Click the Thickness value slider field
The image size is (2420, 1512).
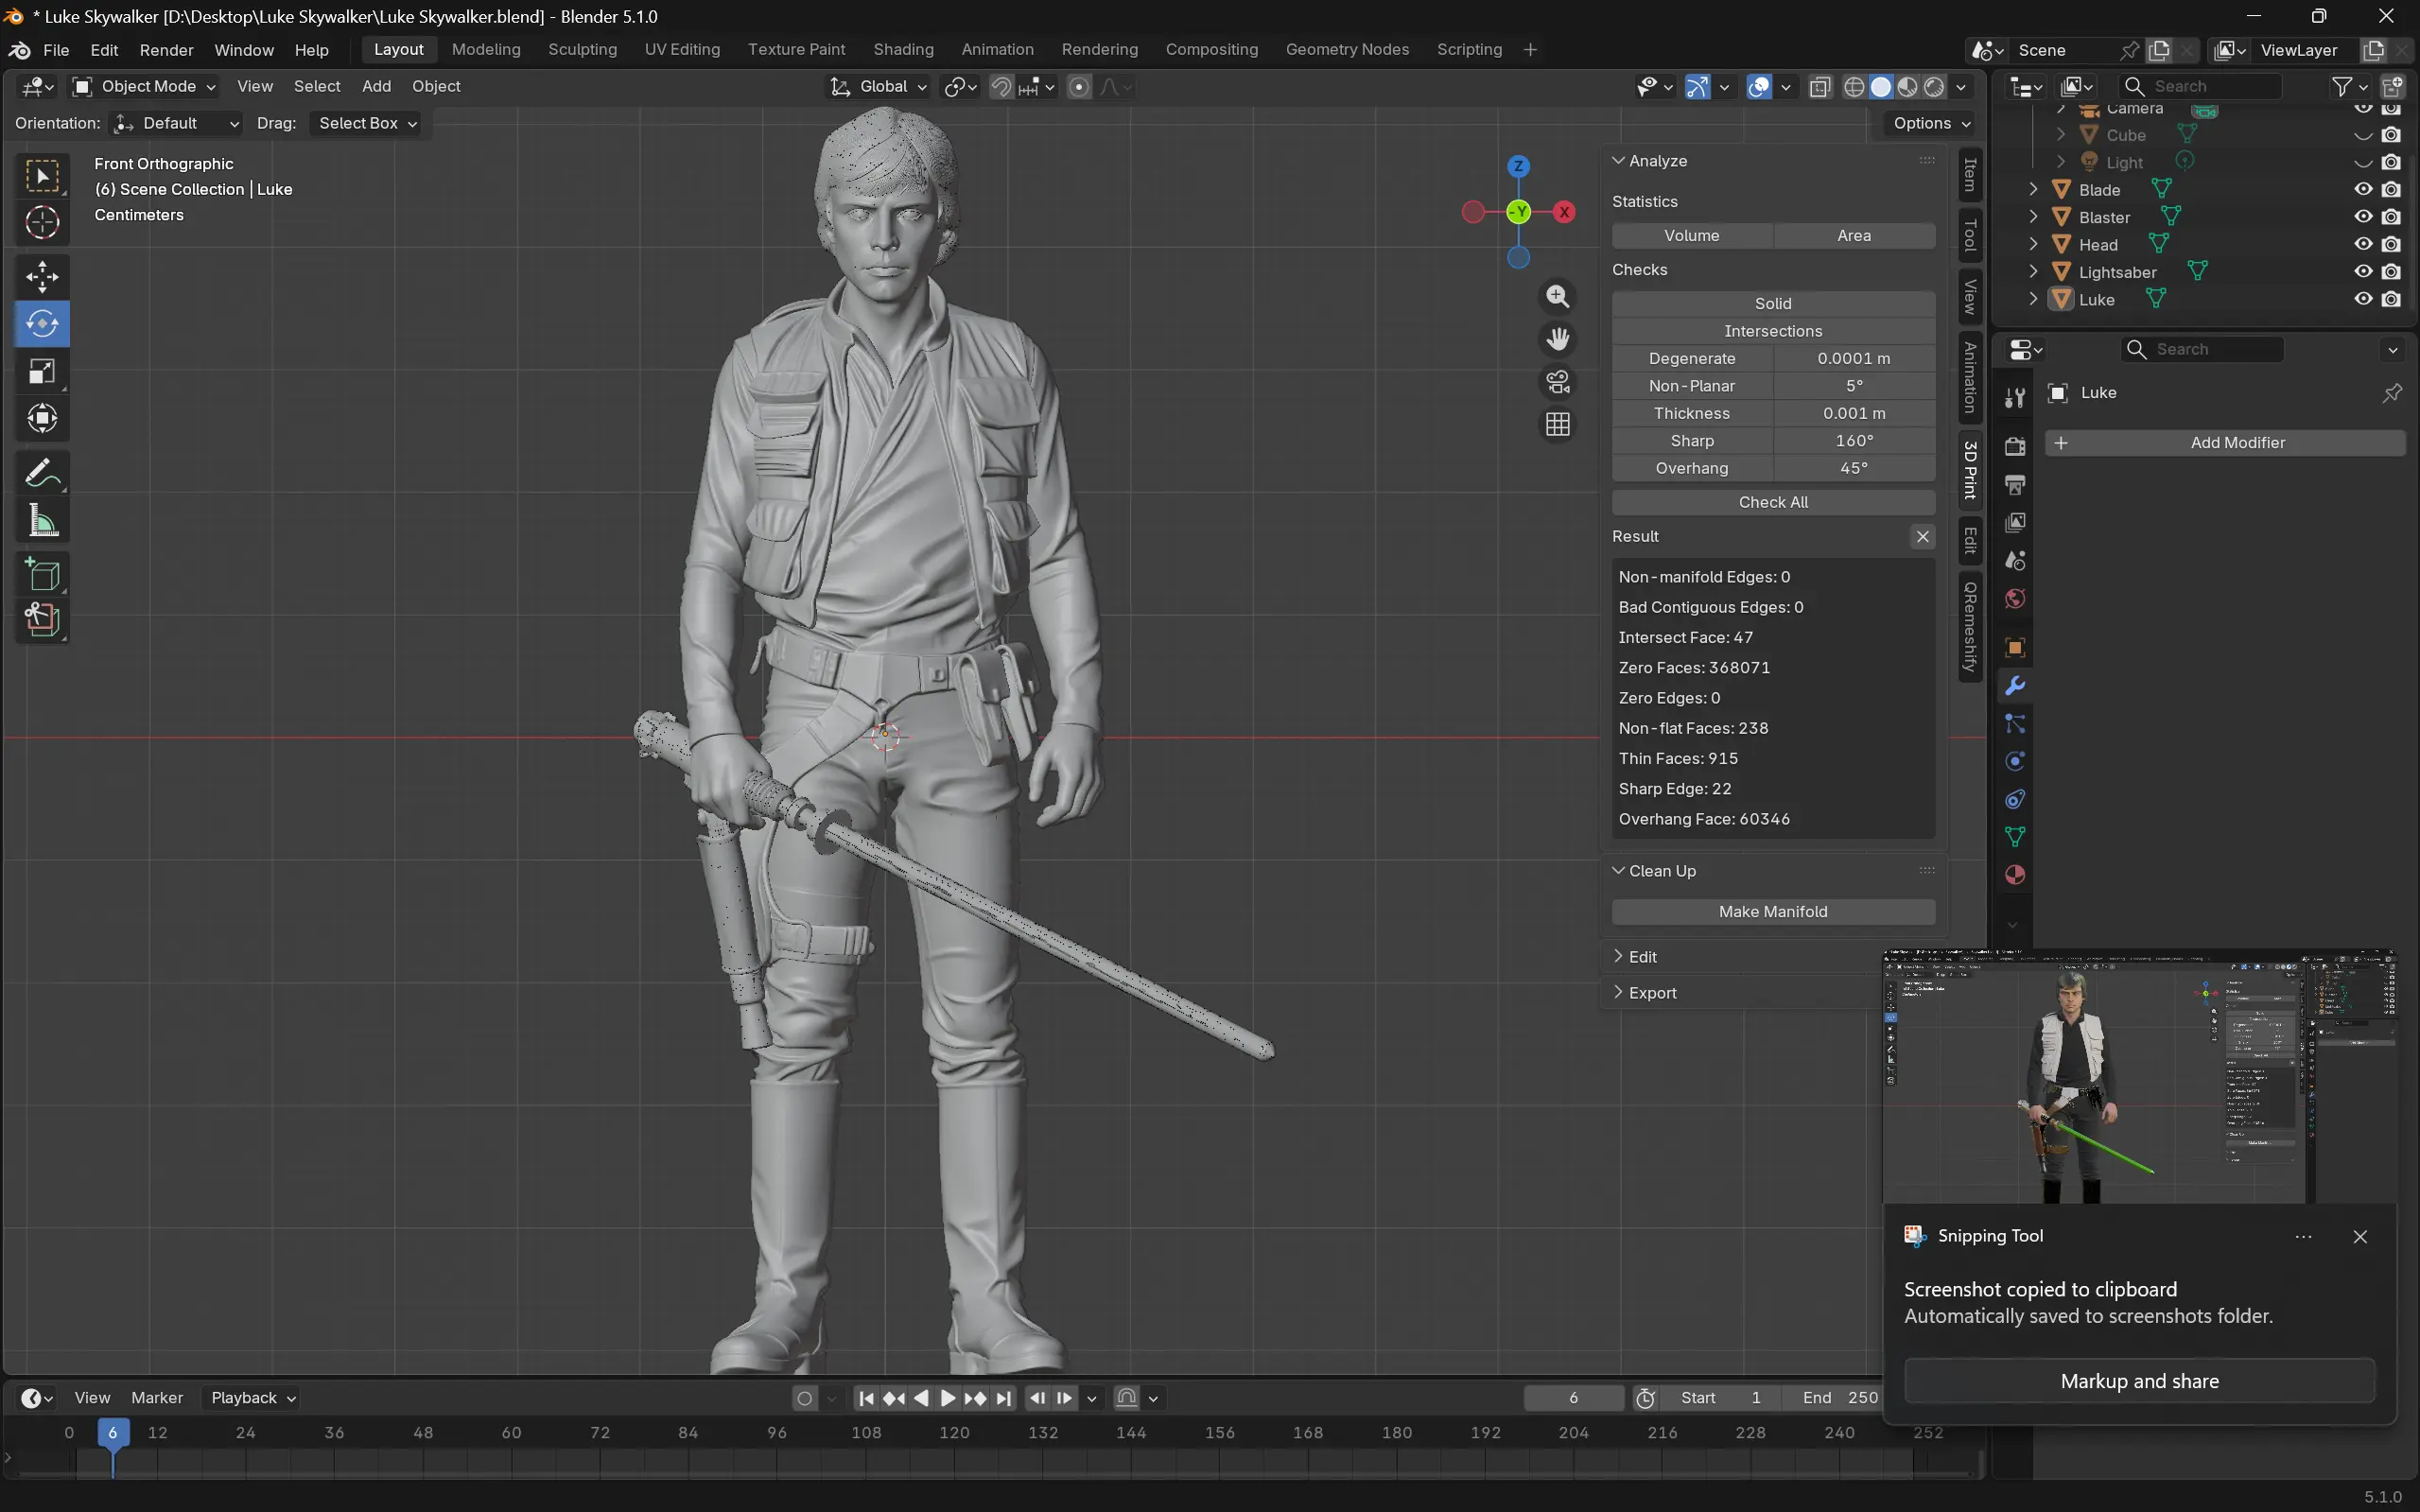pos(1854,413)
